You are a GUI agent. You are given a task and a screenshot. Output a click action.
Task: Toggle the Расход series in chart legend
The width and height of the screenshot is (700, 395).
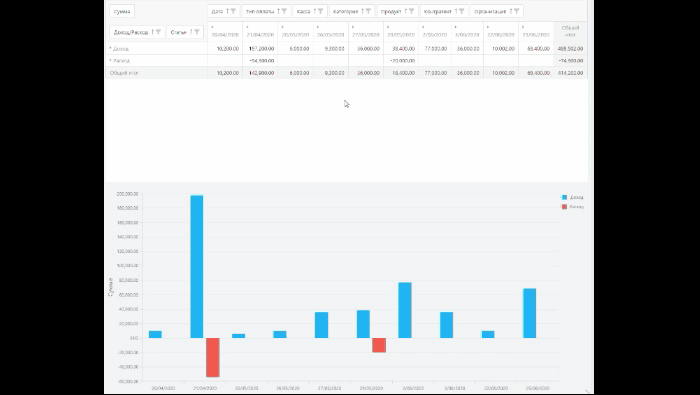pos(572,207)
